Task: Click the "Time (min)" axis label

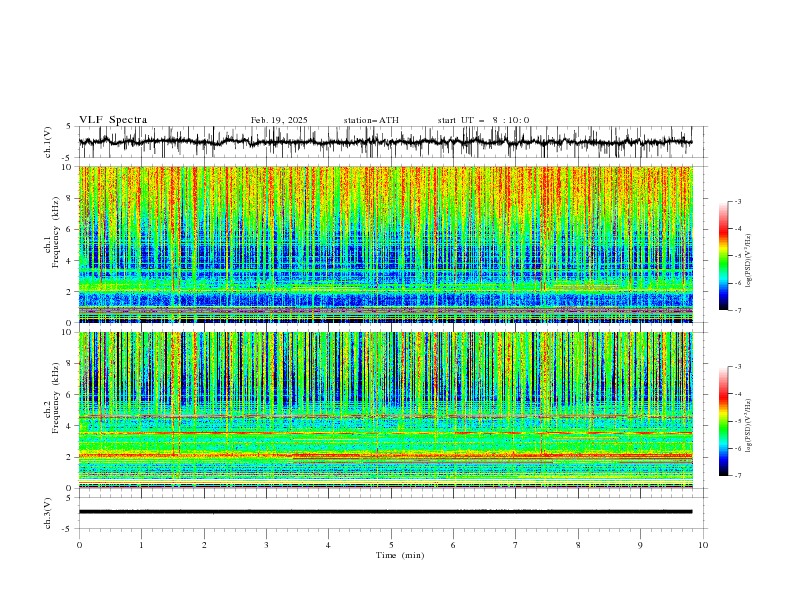Action: [x=400, y=555]
